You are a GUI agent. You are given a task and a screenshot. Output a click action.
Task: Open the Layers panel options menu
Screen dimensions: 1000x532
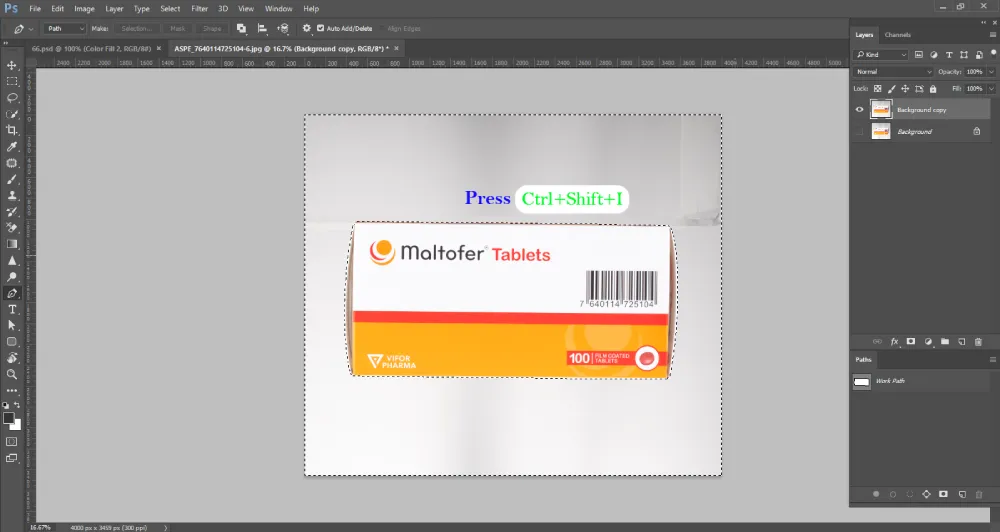click(x=992, y=35)
